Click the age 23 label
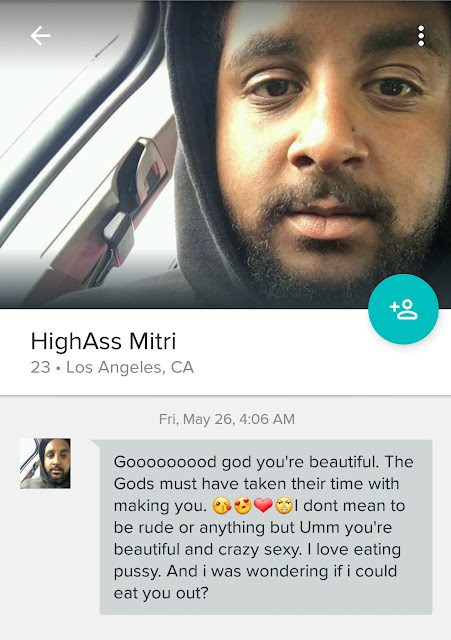The image size is (451, 640). pyautogui.click(x=40, y=367)
